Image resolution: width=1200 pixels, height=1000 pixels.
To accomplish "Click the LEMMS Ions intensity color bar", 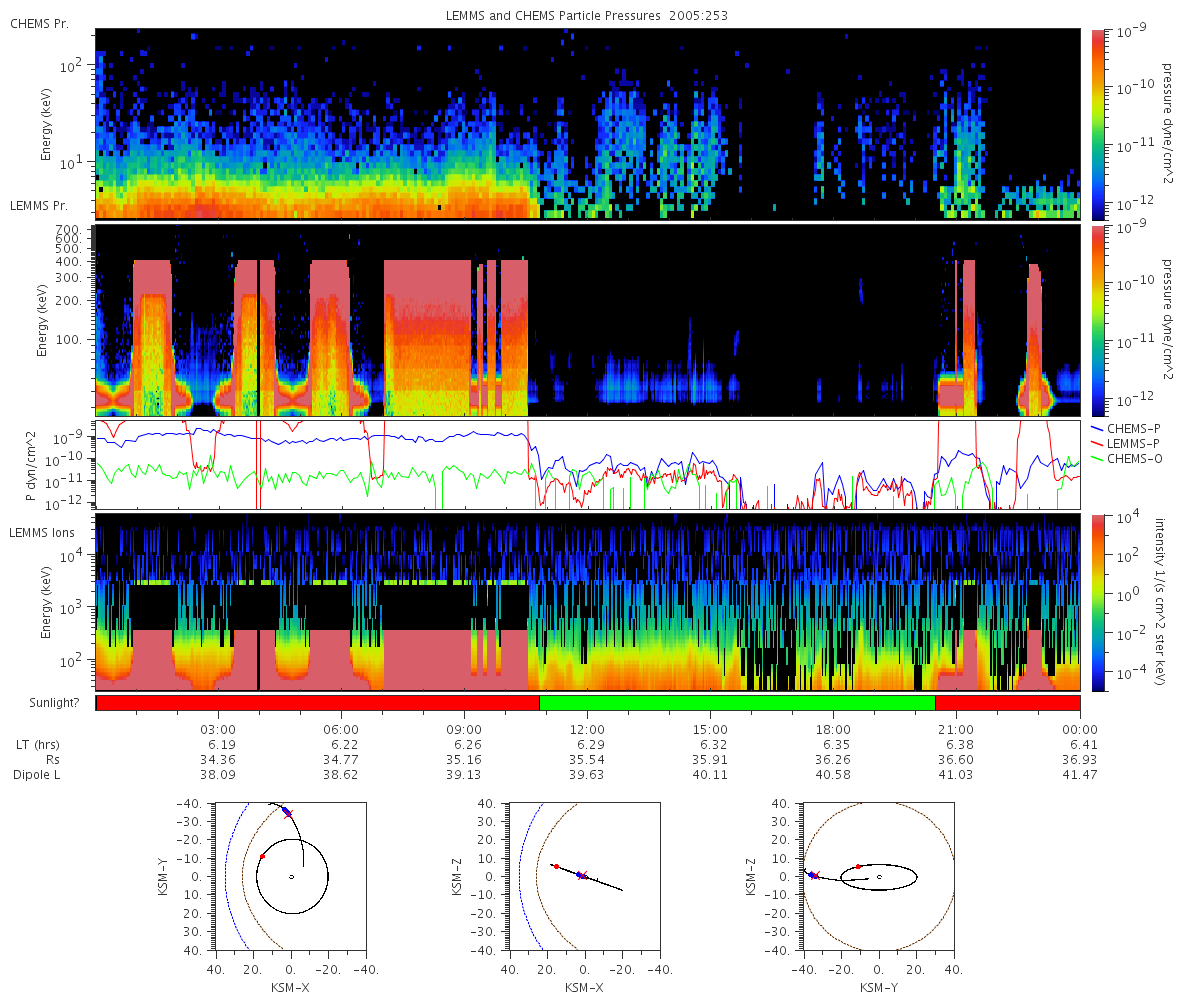I will point(1099,602).
